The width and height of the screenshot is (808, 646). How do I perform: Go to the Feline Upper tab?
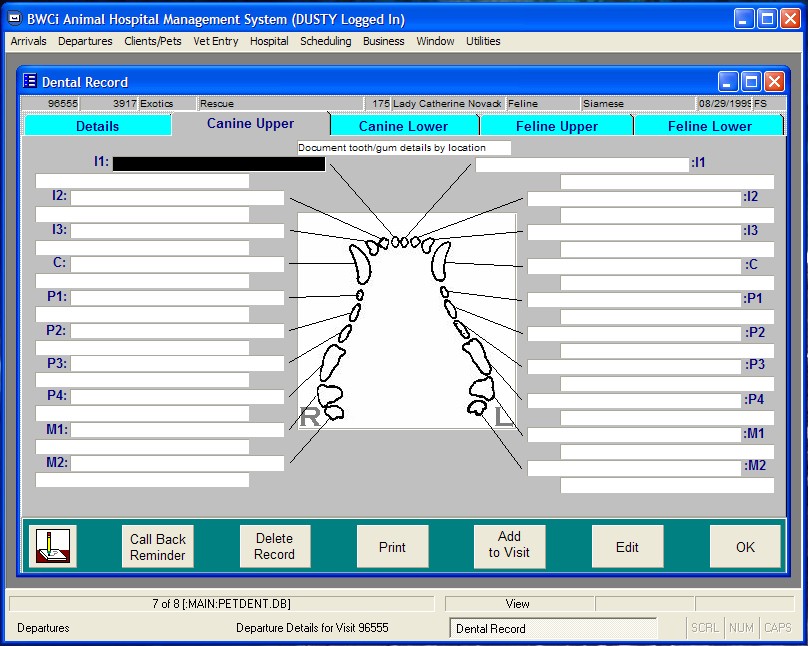557,126
